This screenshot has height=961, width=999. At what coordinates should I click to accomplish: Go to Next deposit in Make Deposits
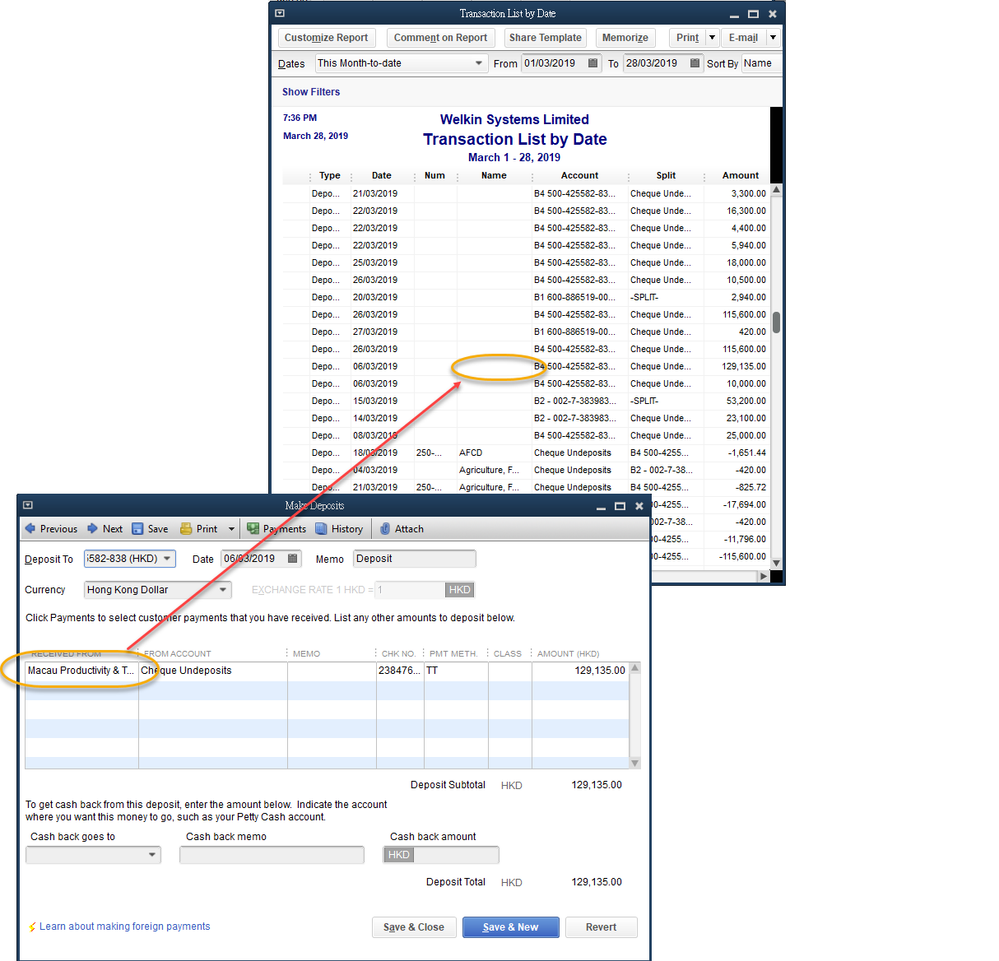(105, 529)
